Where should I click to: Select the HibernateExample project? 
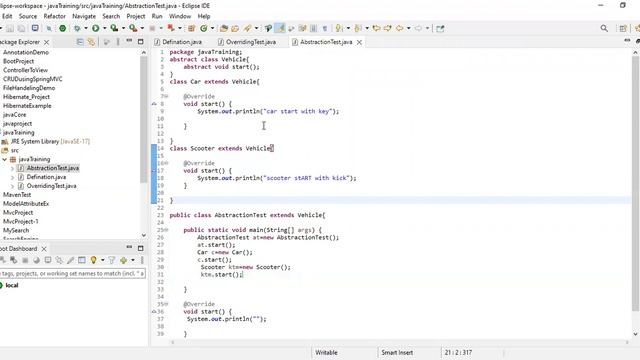tap(27, 106)
